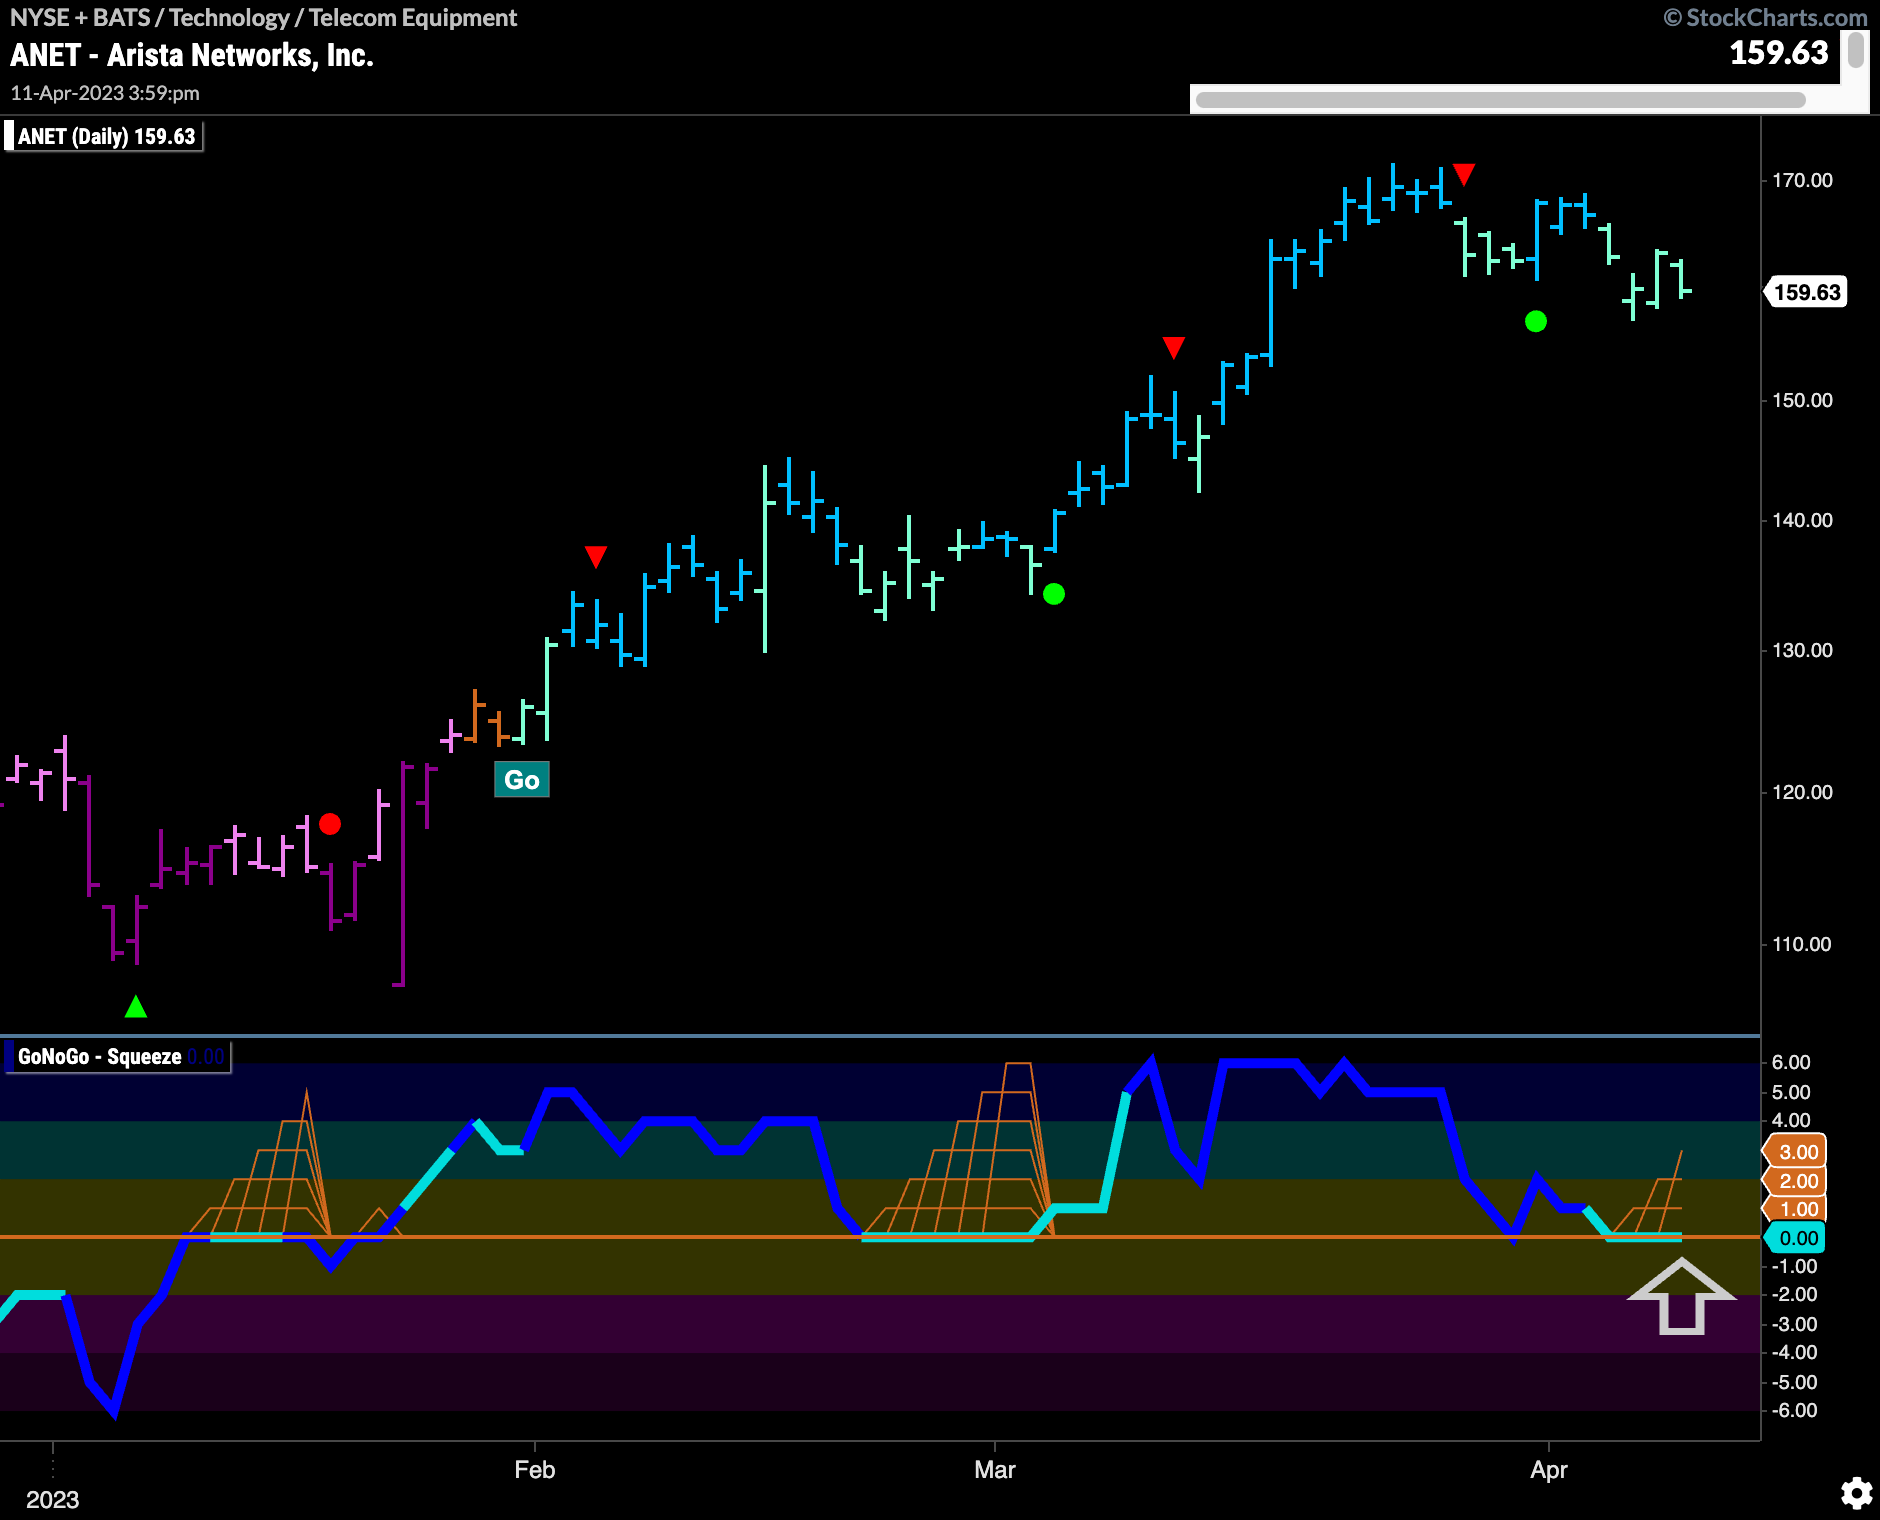
Task: Open the settings gear icon
Action: click(x=1857, y=1494)
